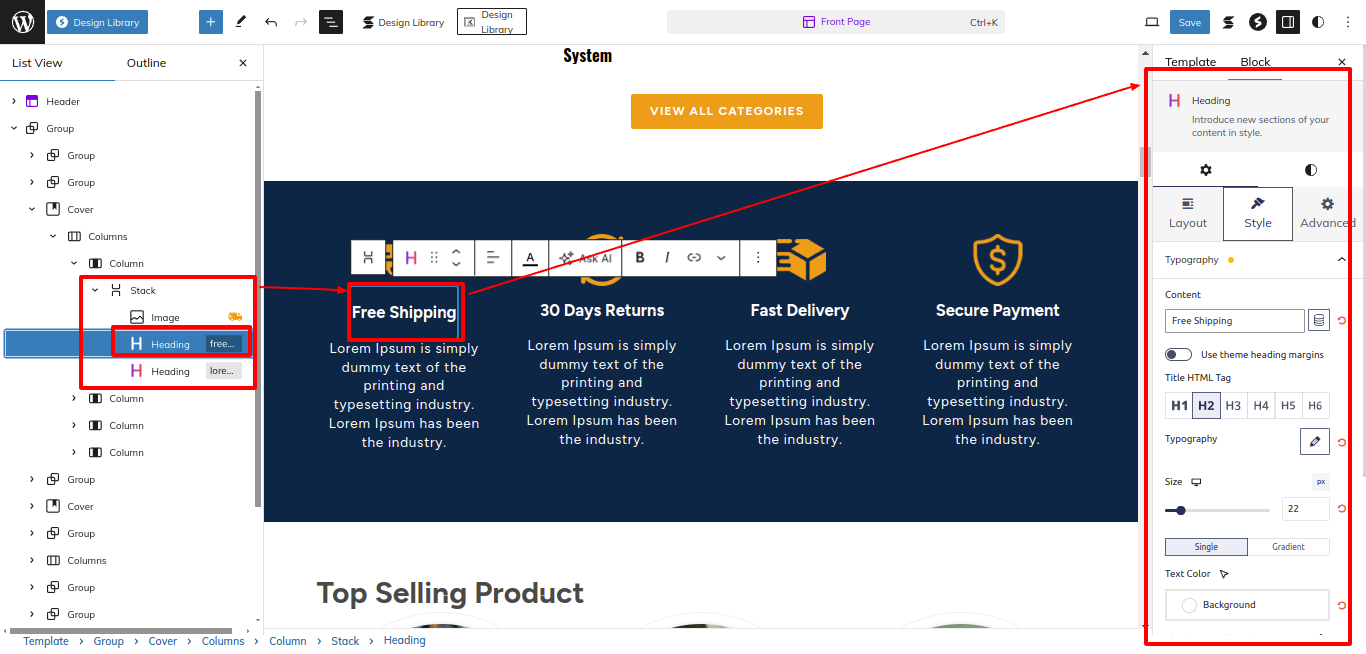Click the font Size slider track
The width and height of the screenshot is (1366, 654).
(1217, 510)
